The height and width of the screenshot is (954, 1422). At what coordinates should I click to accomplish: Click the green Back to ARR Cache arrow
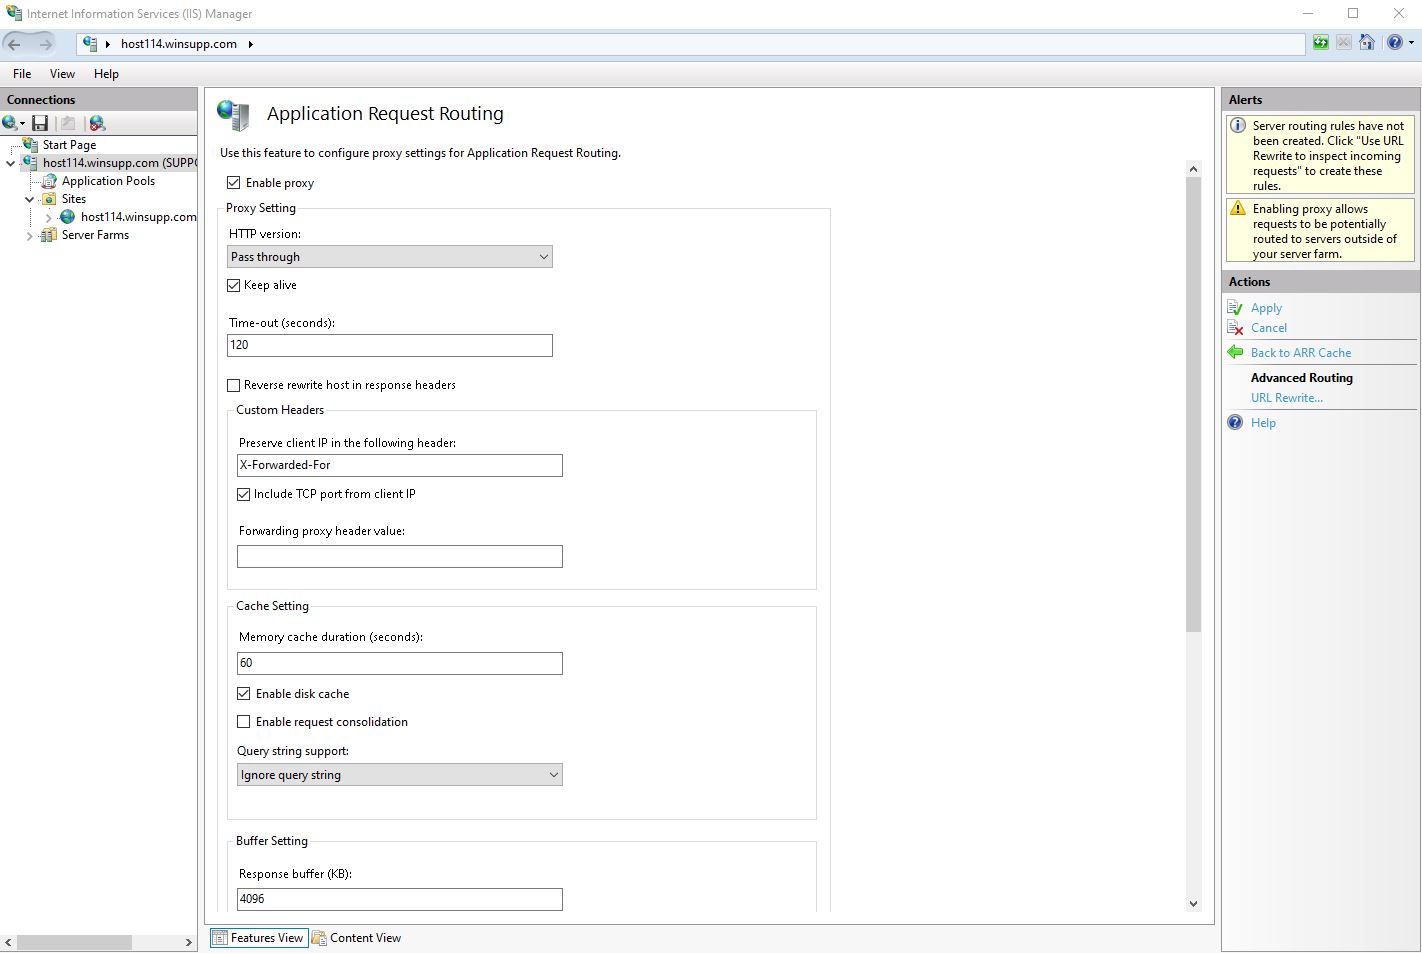1236,352
